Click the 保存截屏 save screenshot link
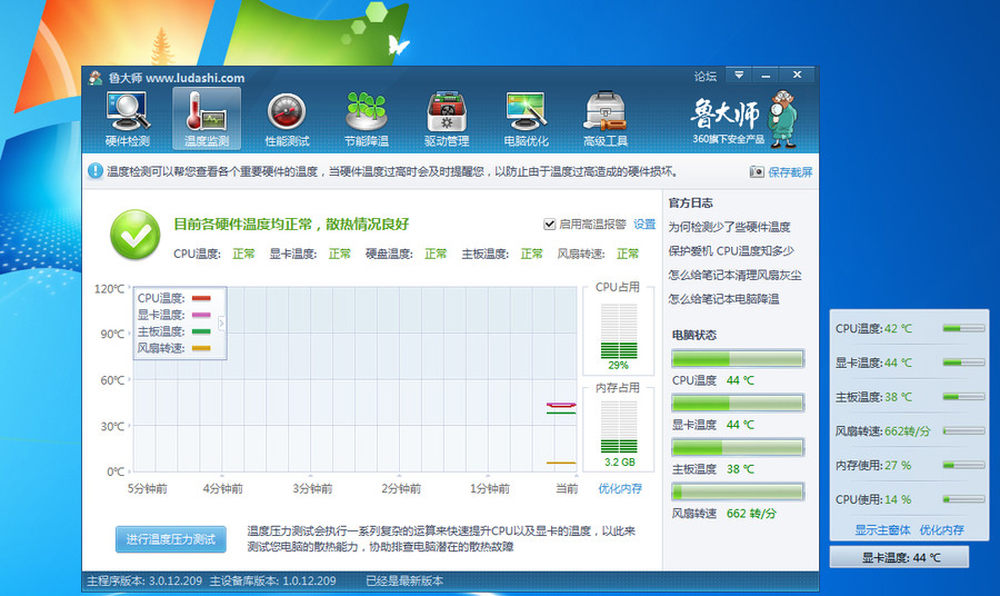This screenshot has height=596, width=1000. click(x=790, y=172)
